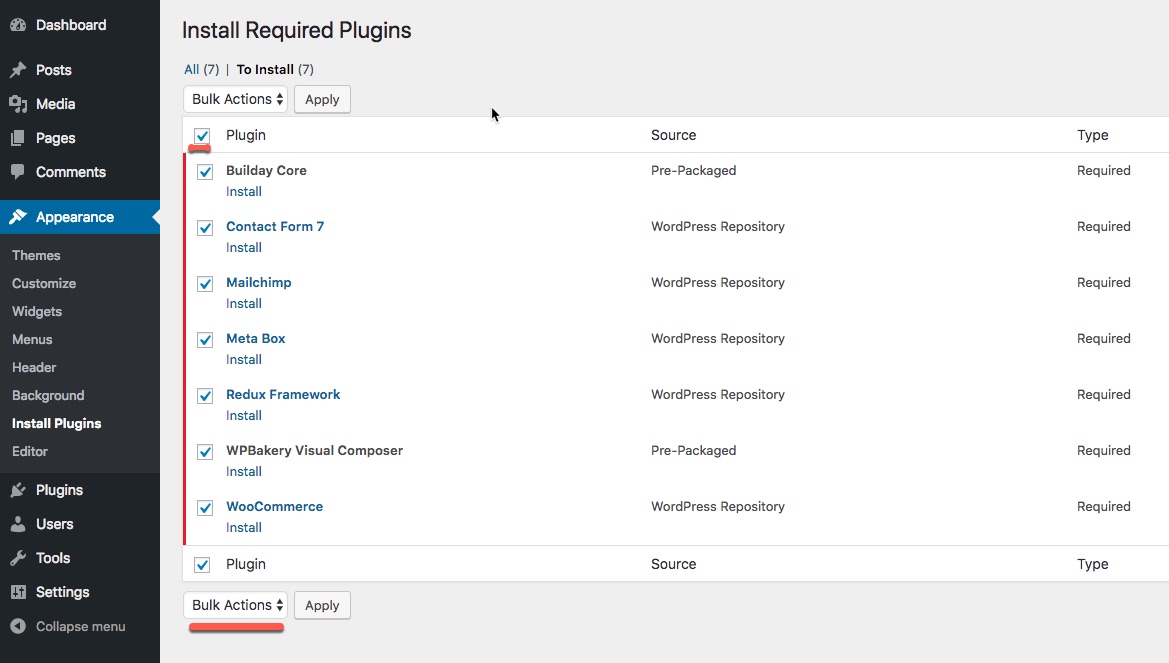1169x663 pixels.
Task: Open the Users menu
Action: coord(54,524)
